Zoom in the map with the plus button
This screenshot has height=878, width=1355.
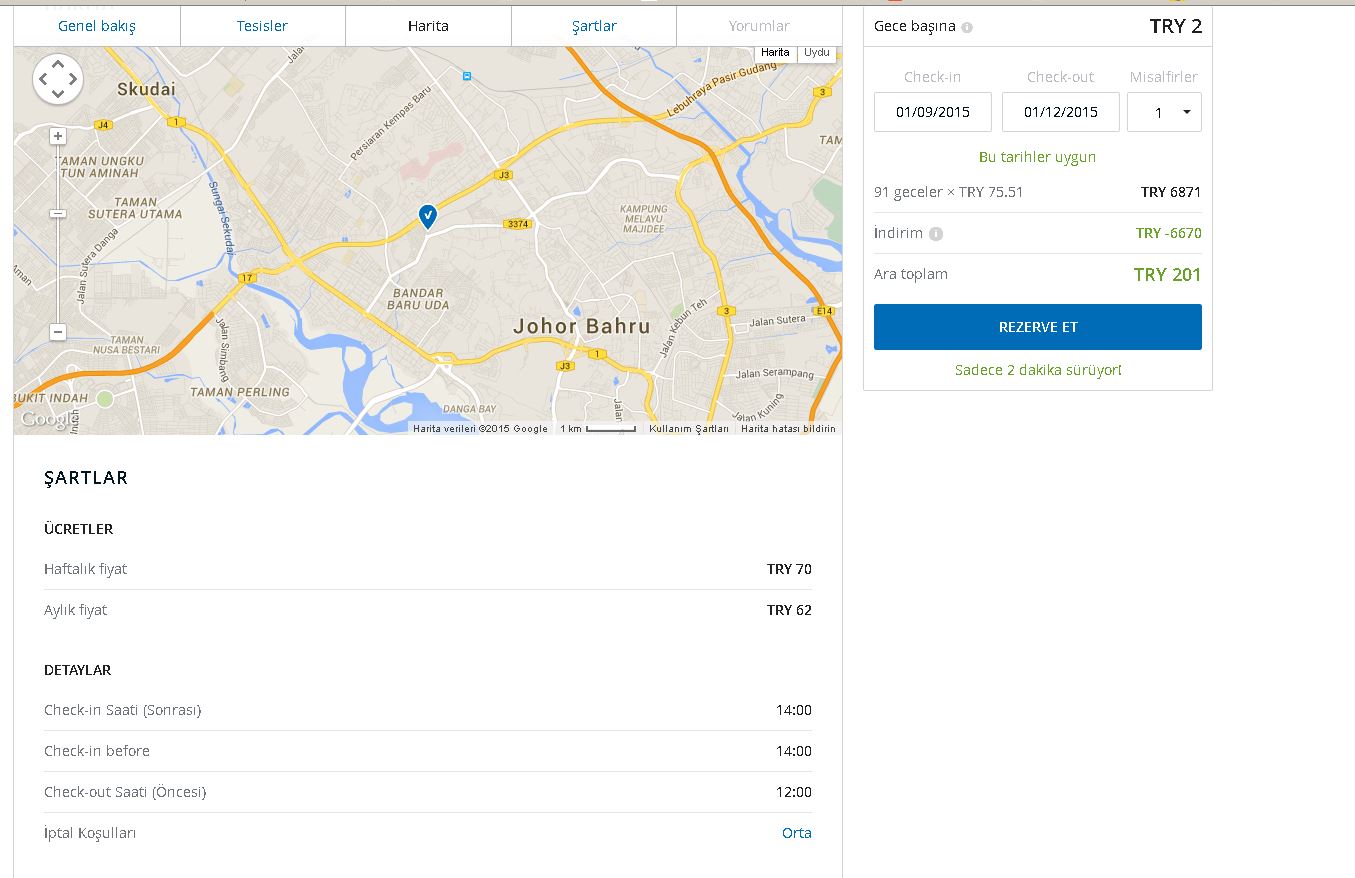(x=58, y=136)
